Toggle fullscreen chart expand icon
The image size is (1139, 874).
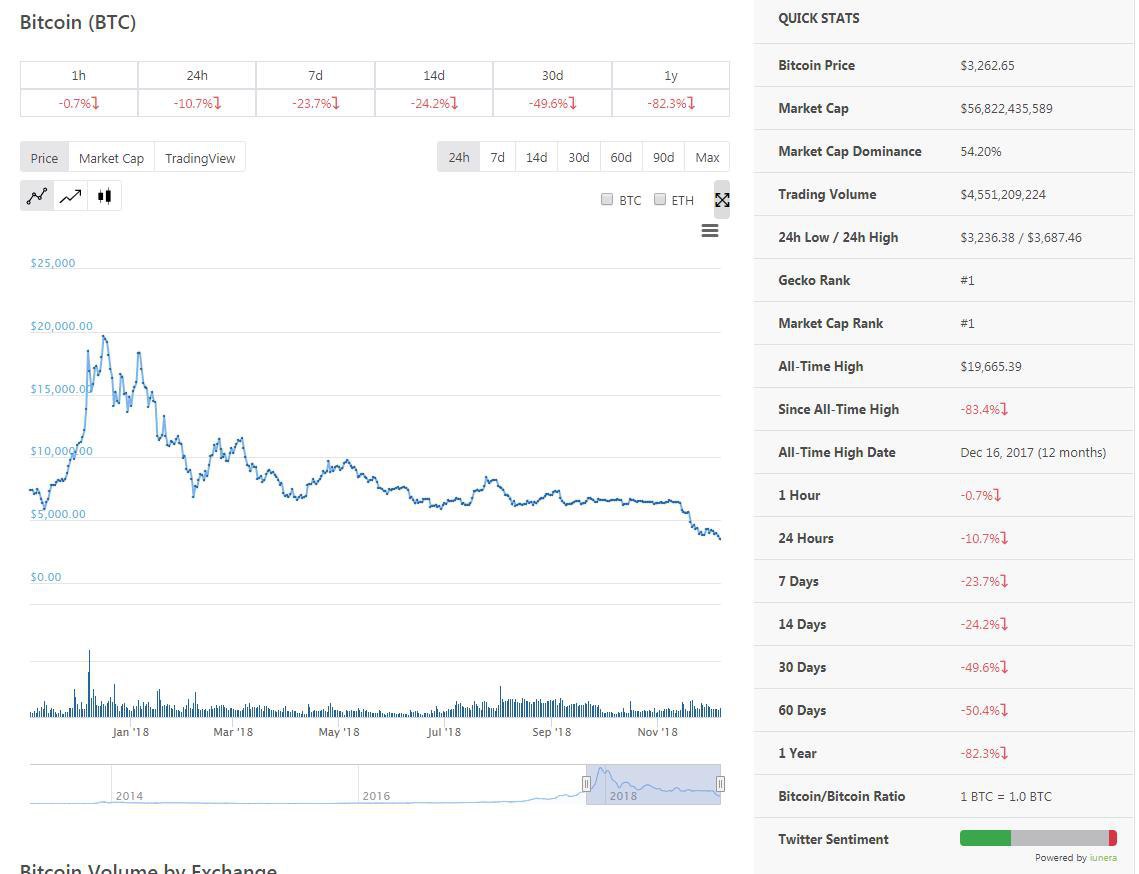click(x=722, y=200)
